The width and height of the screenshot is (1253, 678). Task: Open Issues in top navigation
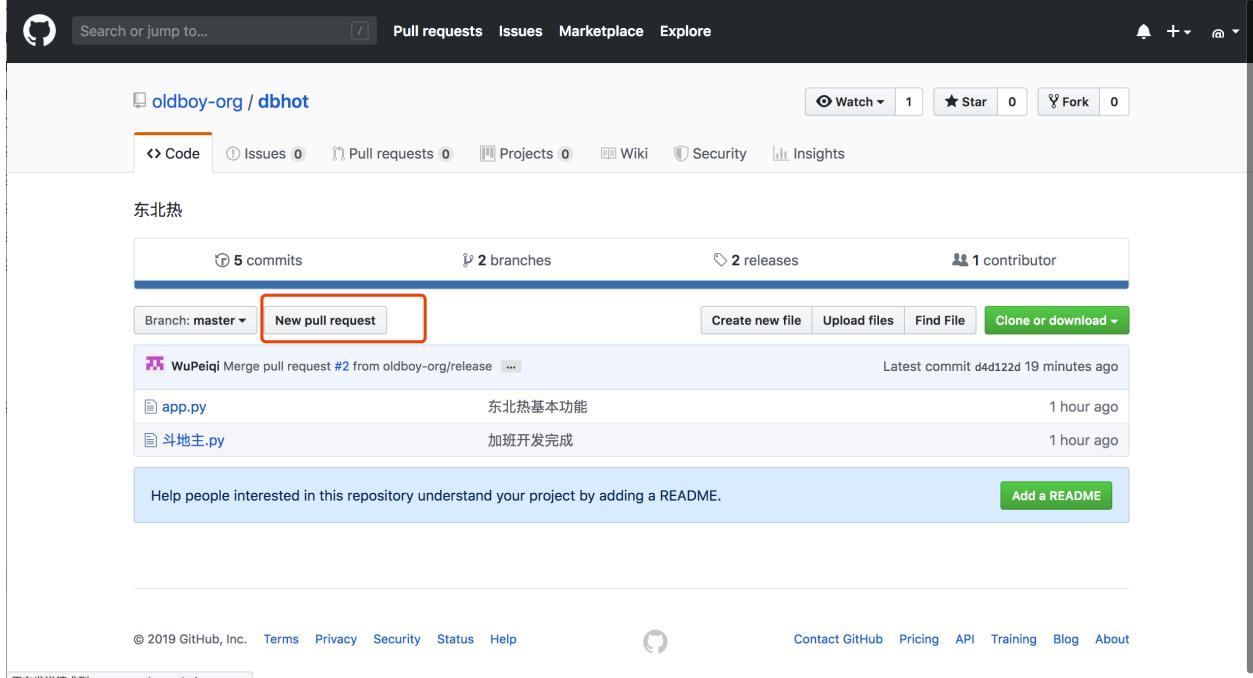(x=520, y=31)
